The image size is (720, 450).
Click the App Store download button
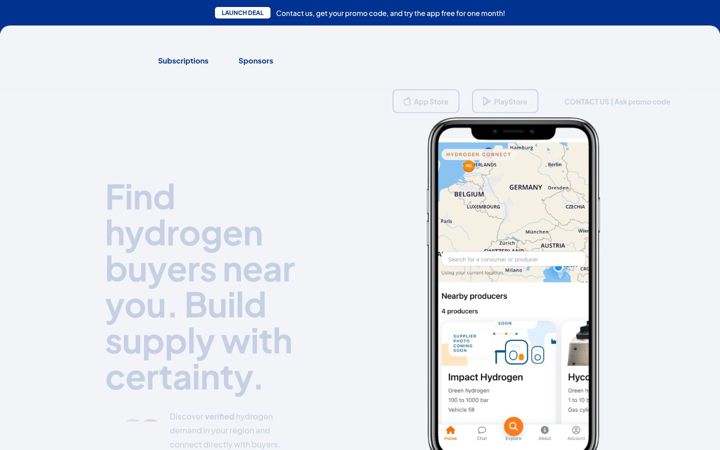point(426,101)
